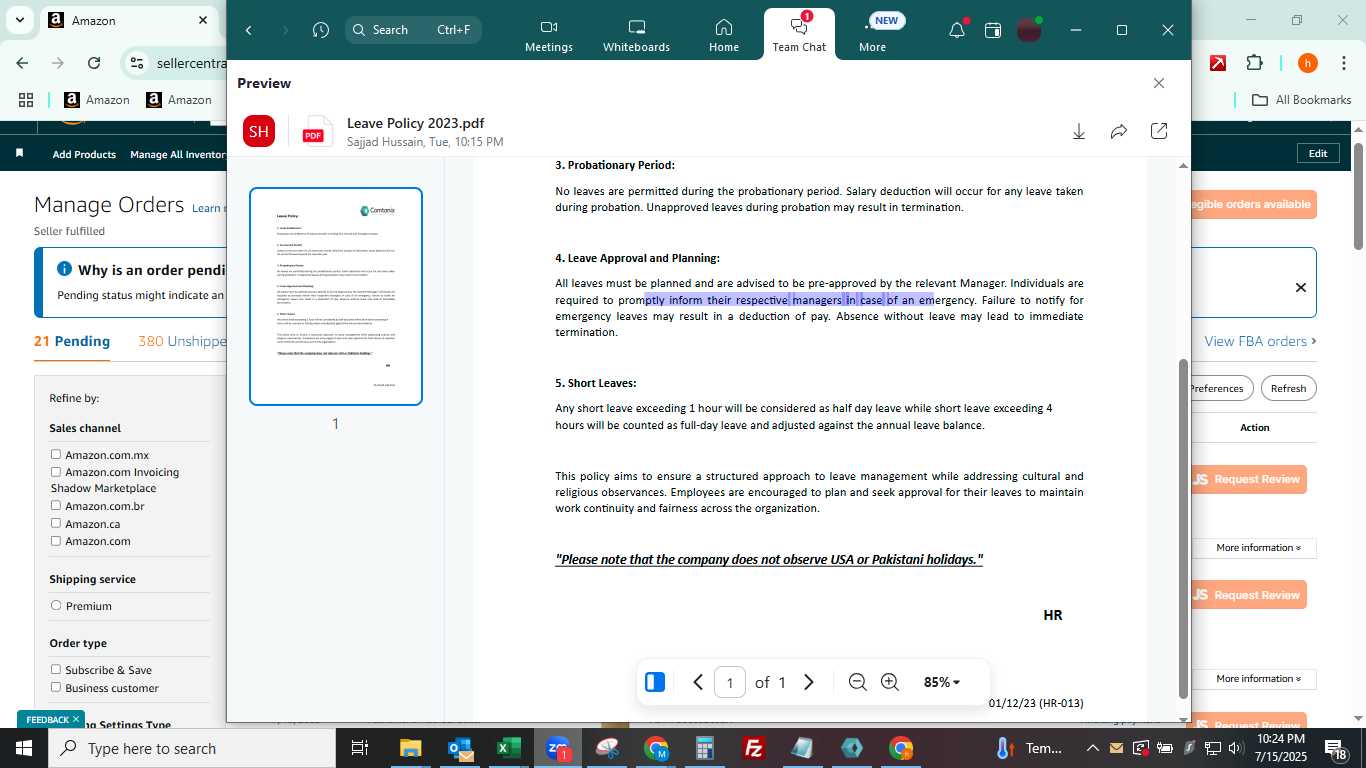This screenshot has height=768, width=1366.
Task: Open the 85% zoom level dropdown
Action: [941, 682]
